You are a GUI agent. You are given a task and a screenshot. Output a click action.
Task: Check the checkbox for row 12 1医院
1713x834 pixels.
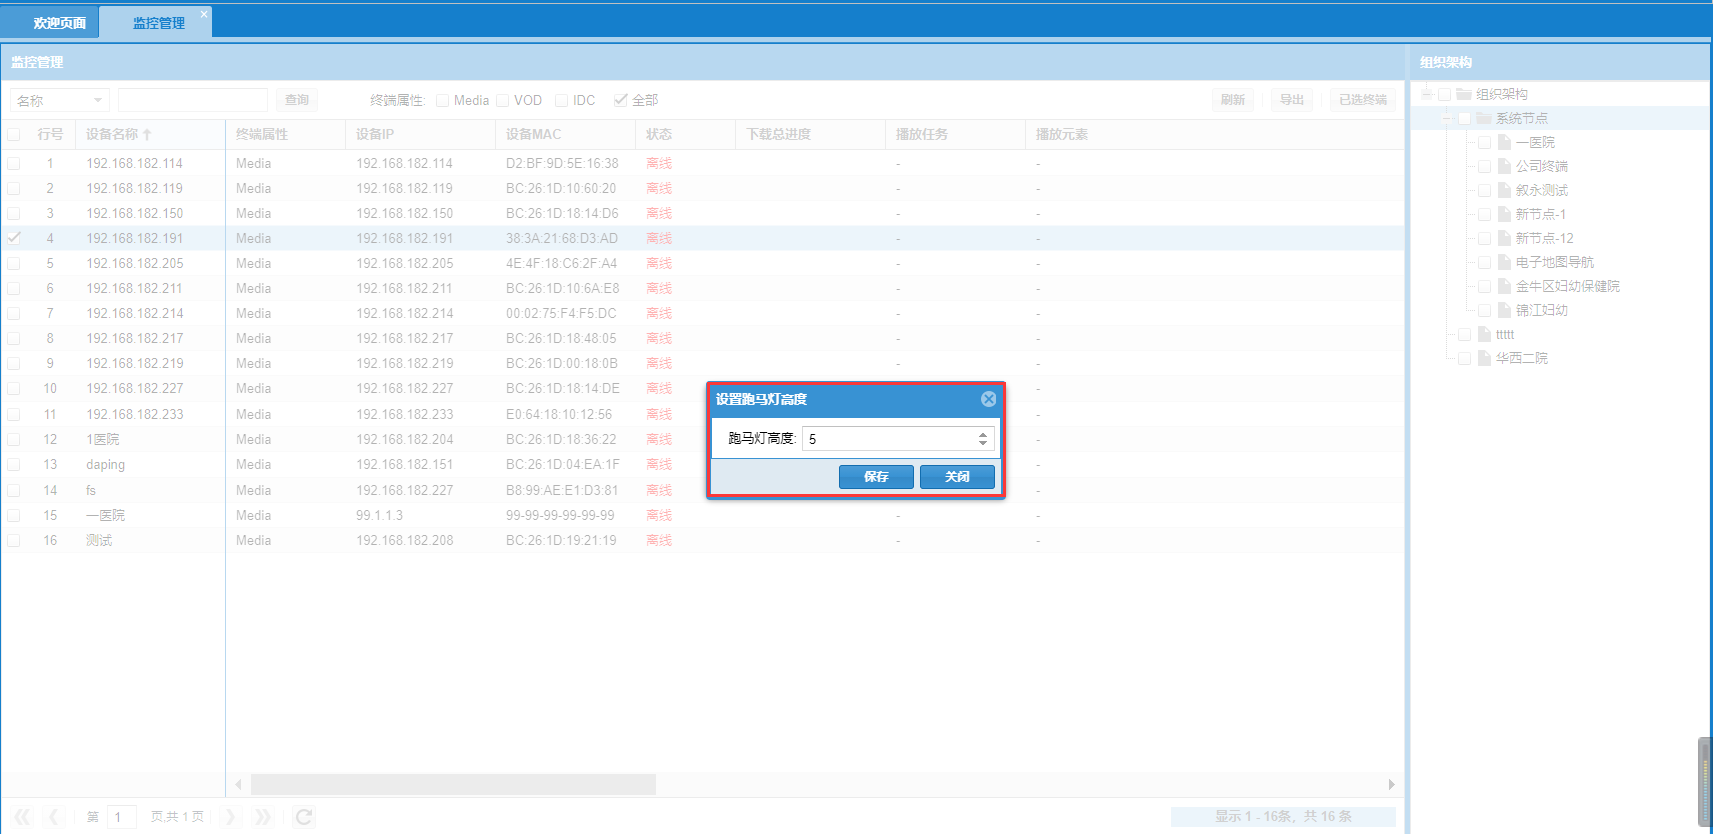13,439
